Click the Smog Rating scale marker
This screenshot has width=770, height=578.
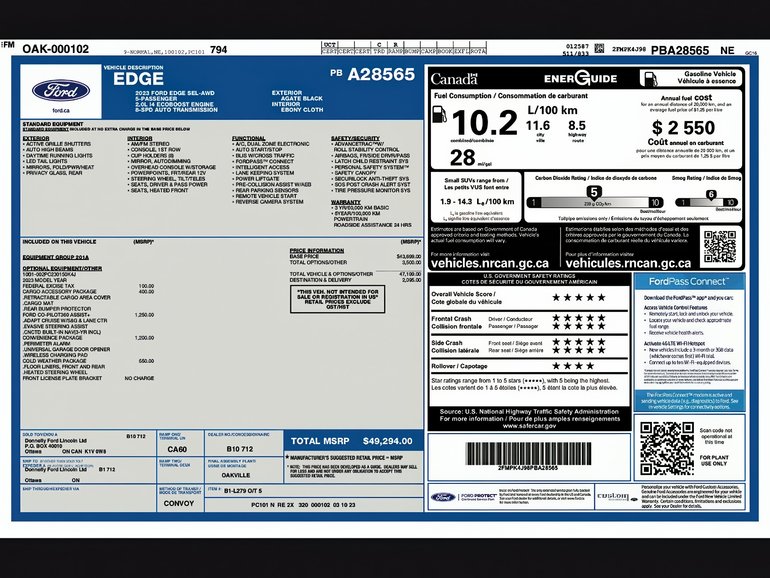pyautogui.click(x=711, y=195)
